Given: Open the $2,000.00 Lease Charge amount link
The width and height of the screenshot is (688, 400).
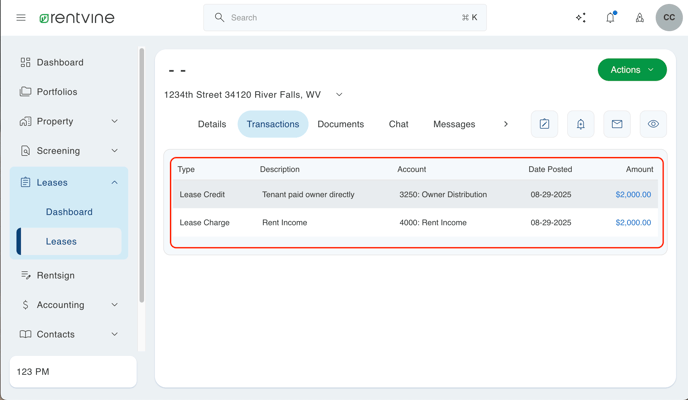Looking at the screenshot, I should pos(632,223).
